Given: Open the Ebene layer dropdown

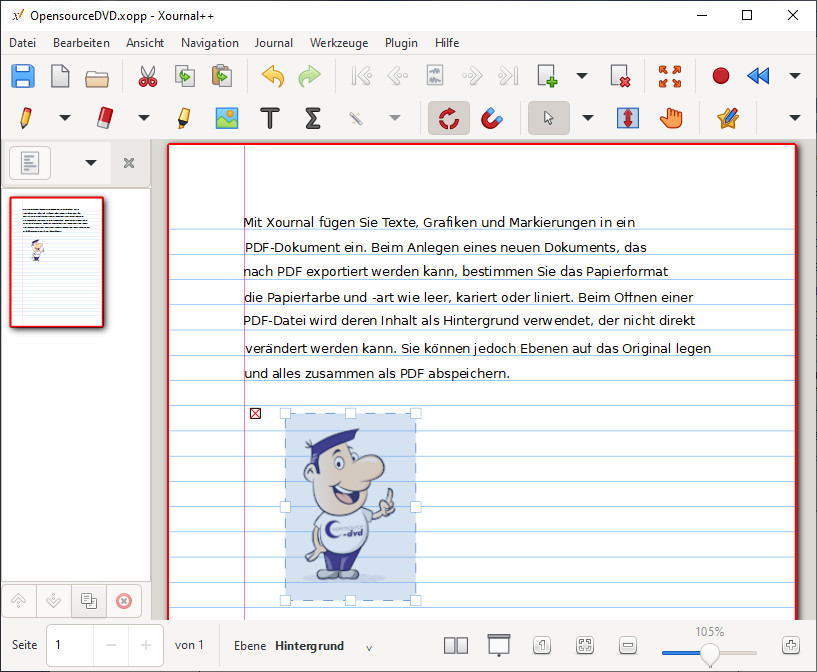Looking at the screenshot, I should (369, 646).
